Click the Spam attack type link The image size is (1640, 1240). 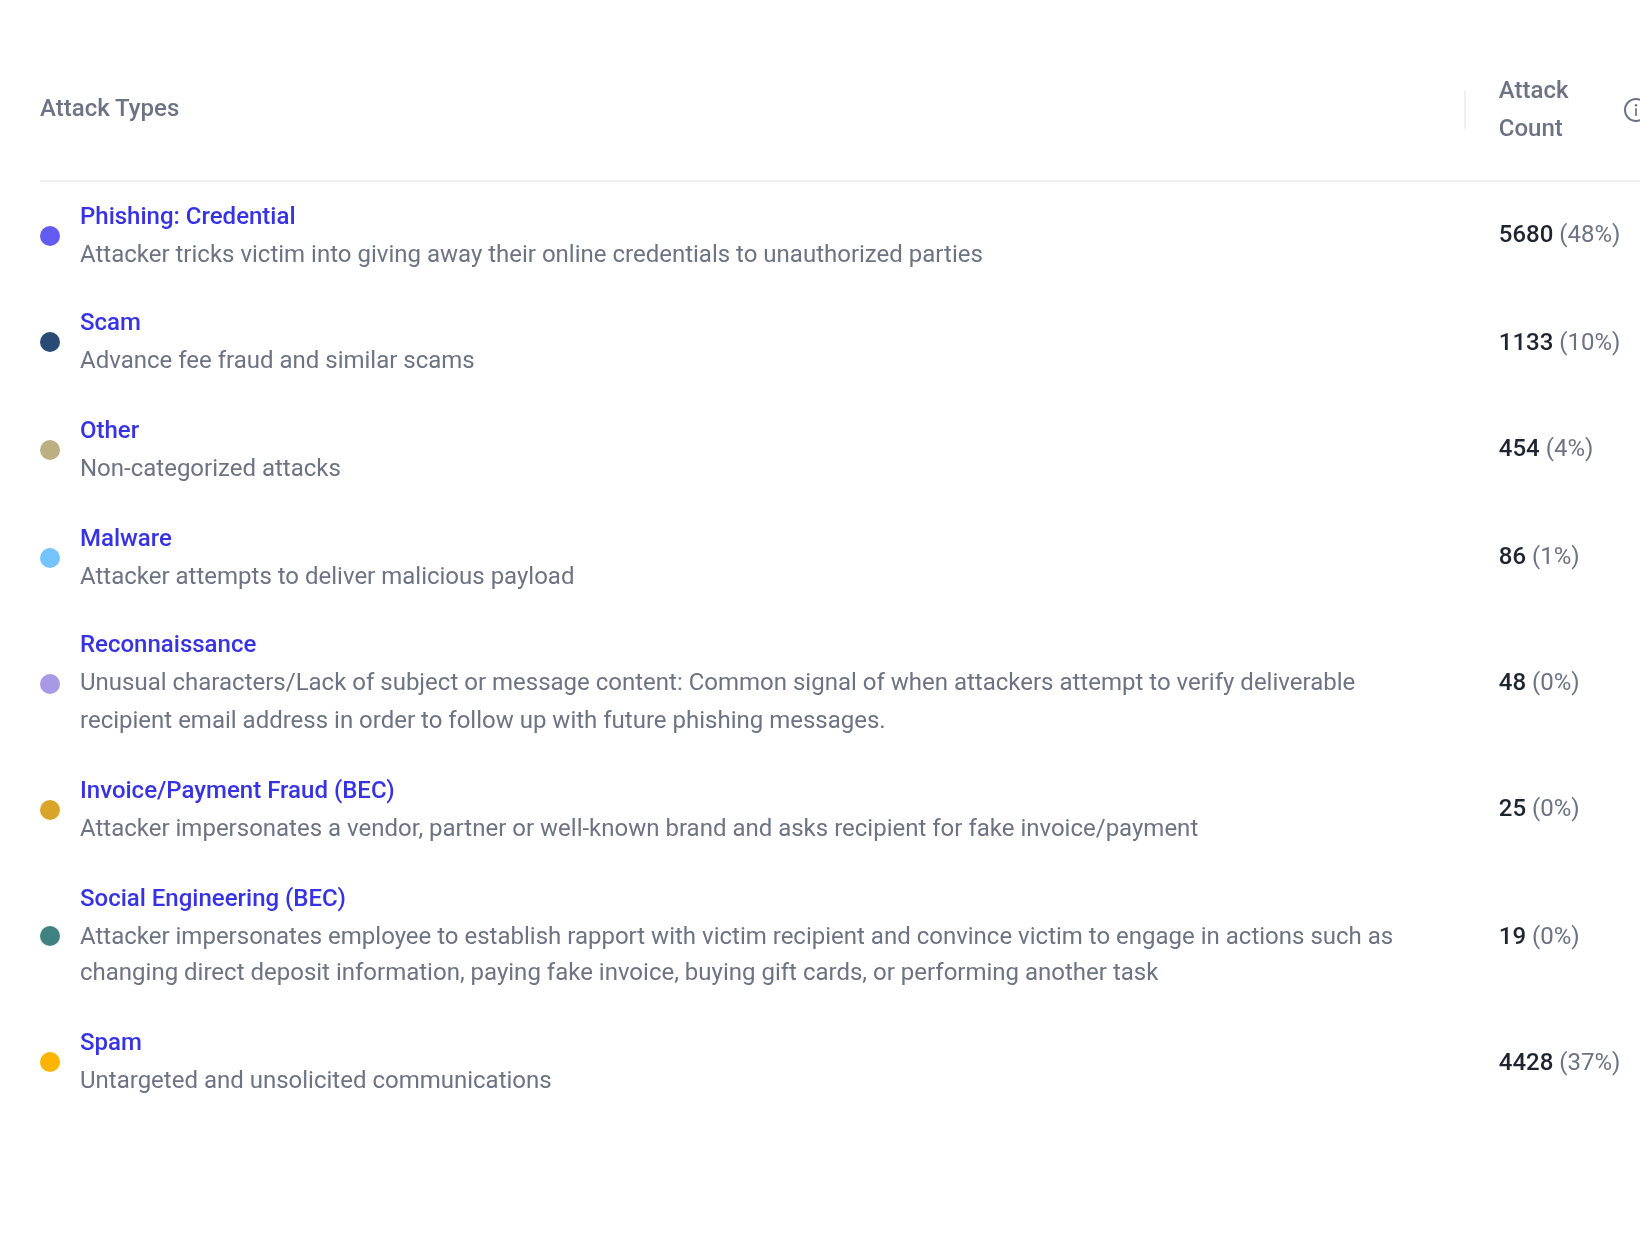[110, 1042]
